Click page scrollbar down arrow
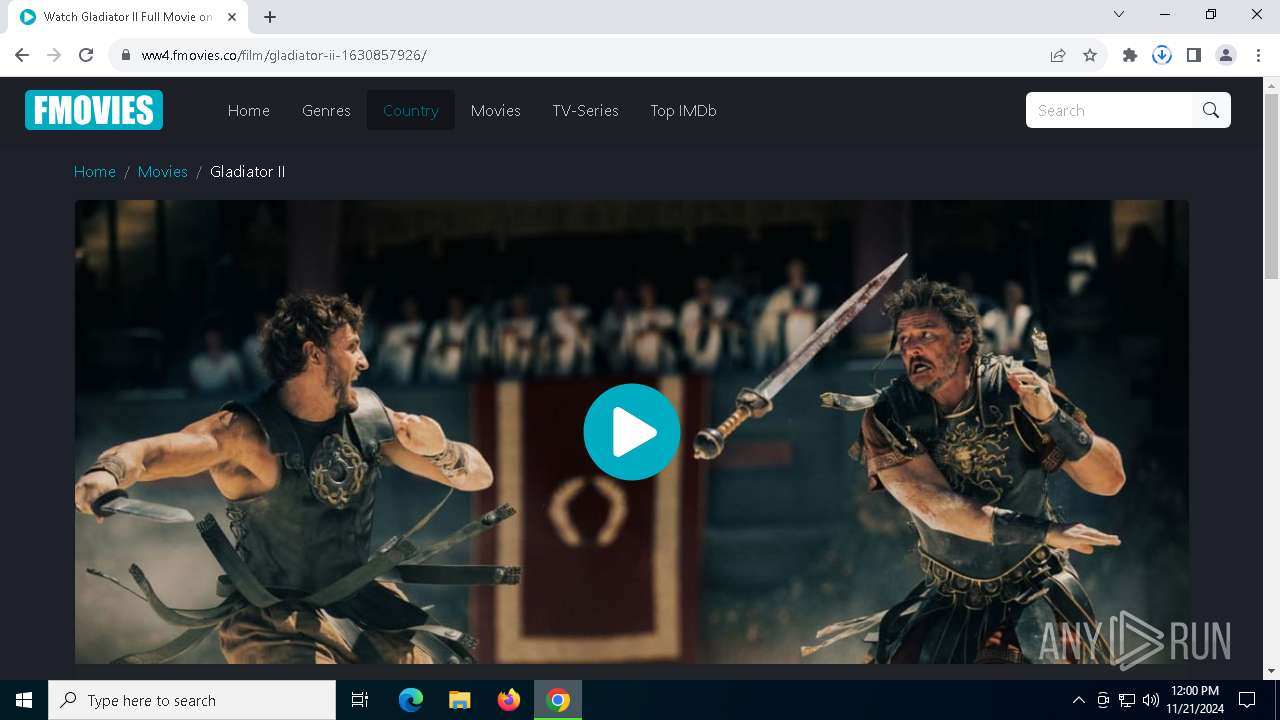The width and height of the screenshot is (1280, 720). click(x=1271, y=671)
